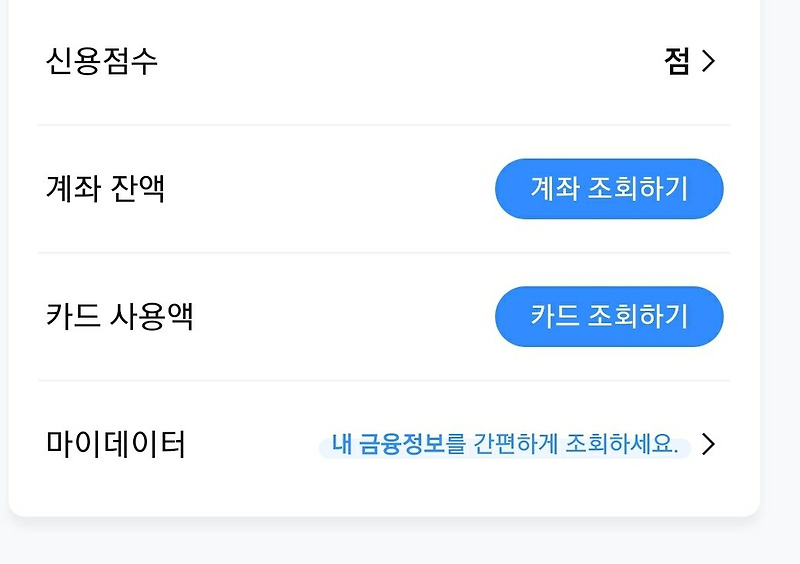This screenshot has width=800, height=564.
Task: Select the 신용점수 label
Action: pyautogui.click(x=102, y=61)
